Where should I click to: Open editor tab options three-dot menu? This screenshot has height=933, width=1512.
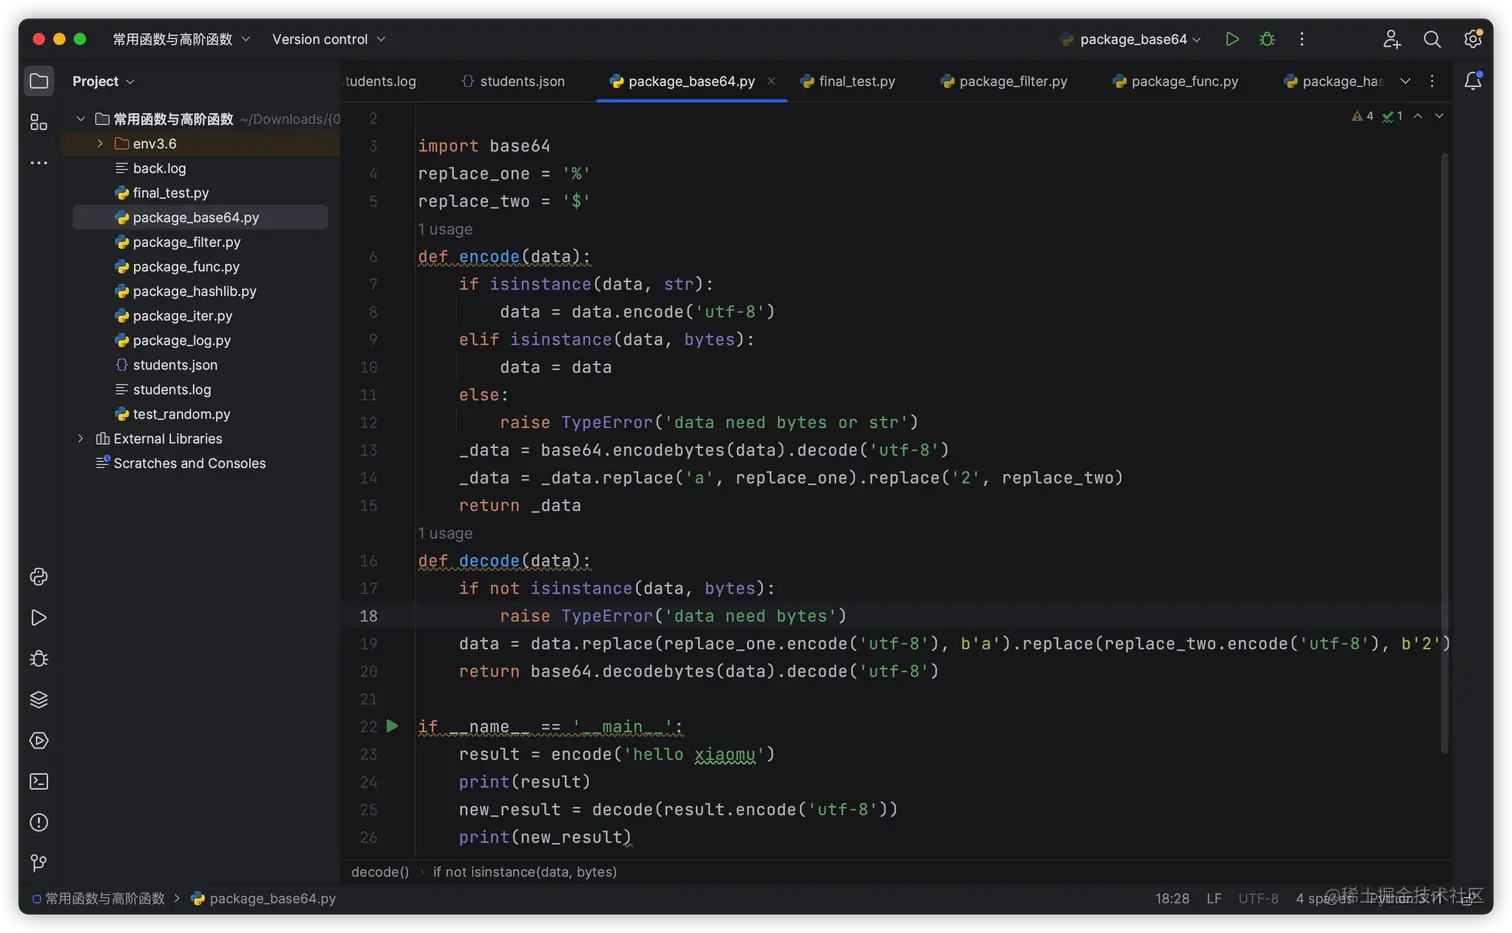coord(1432,81)
